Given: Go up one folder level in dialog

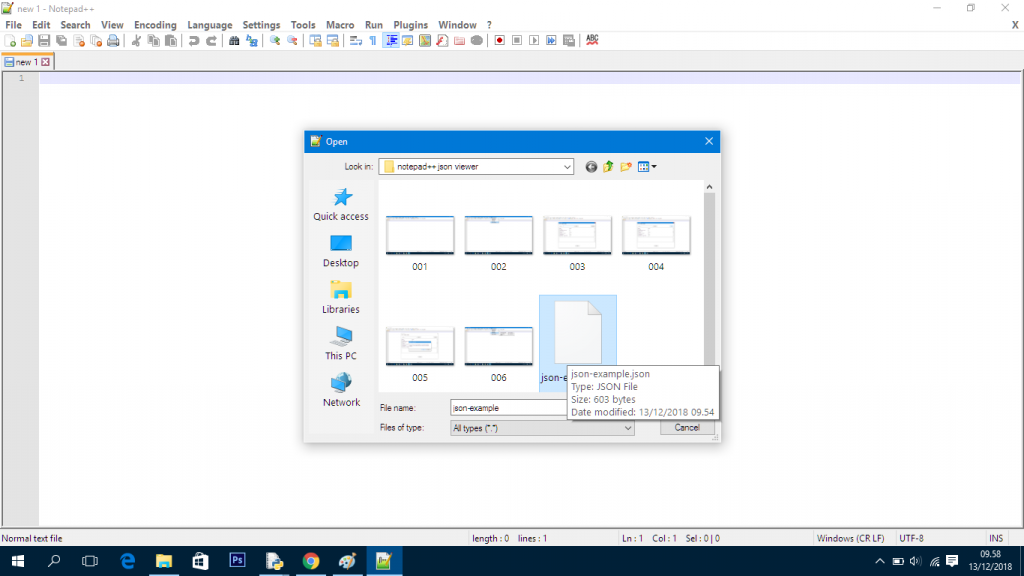Looking at the screenshot, I should point(608,167).
